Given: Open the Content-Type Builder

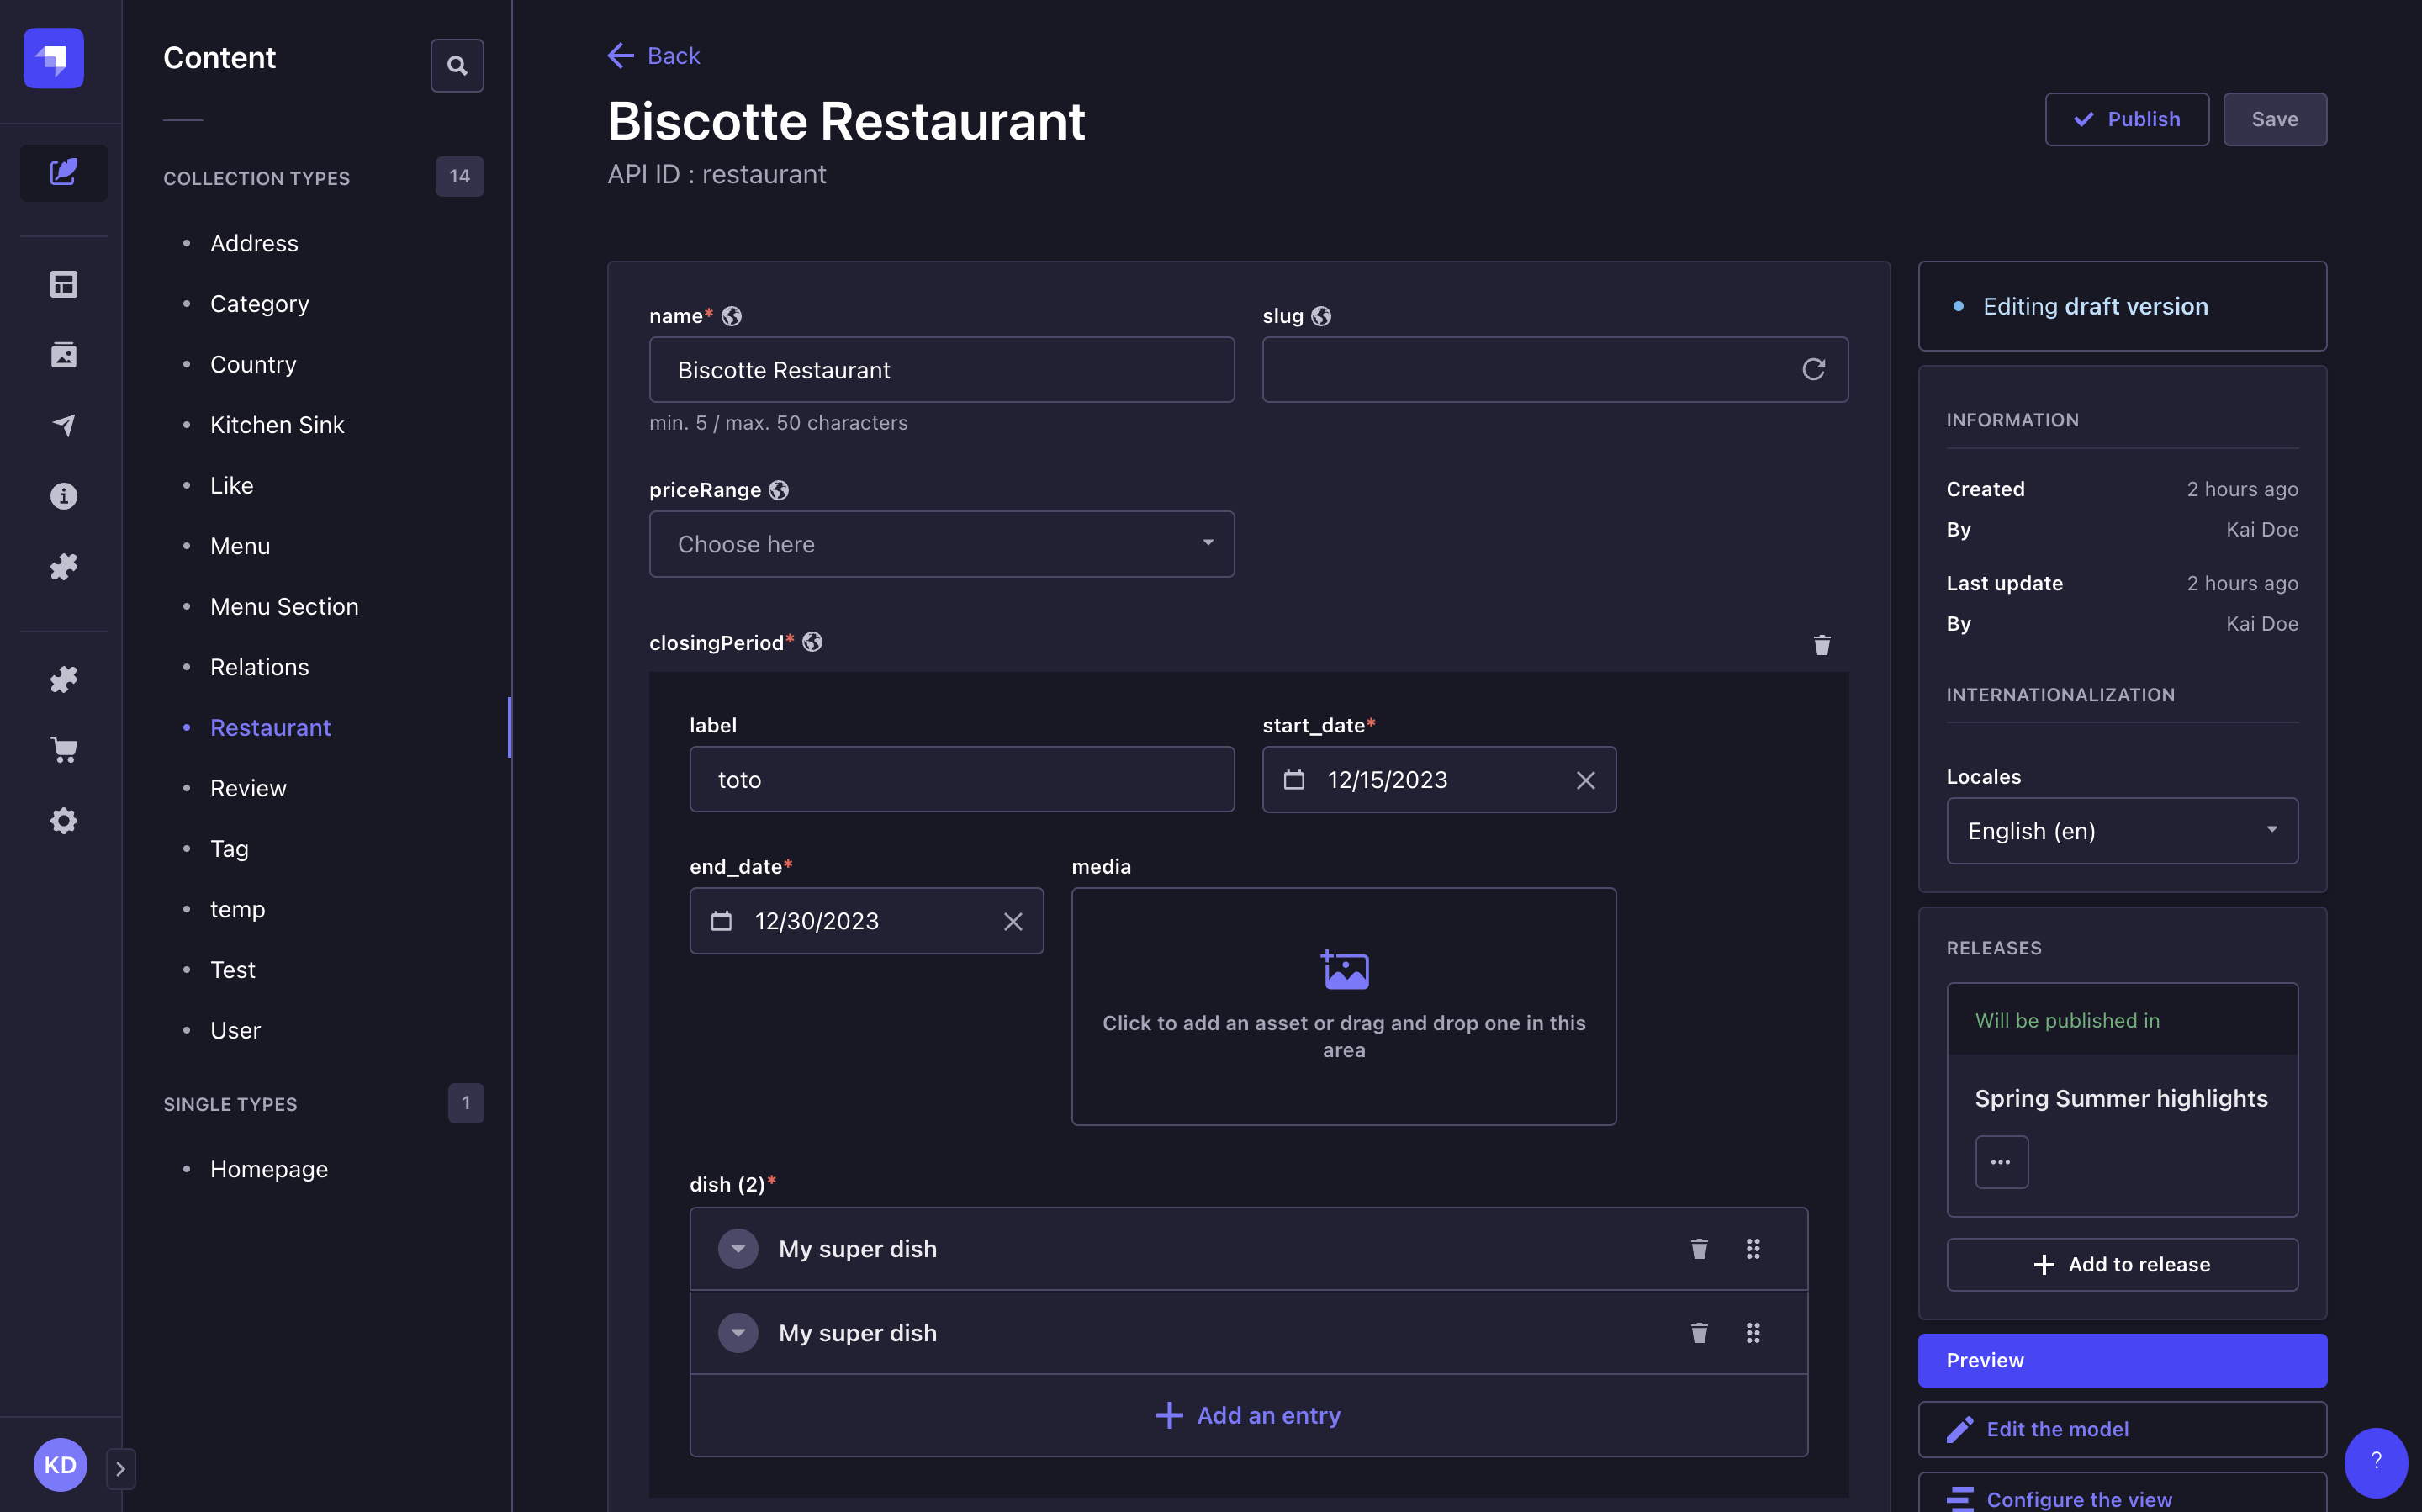Looking at the screenshot, I should 63,283.
